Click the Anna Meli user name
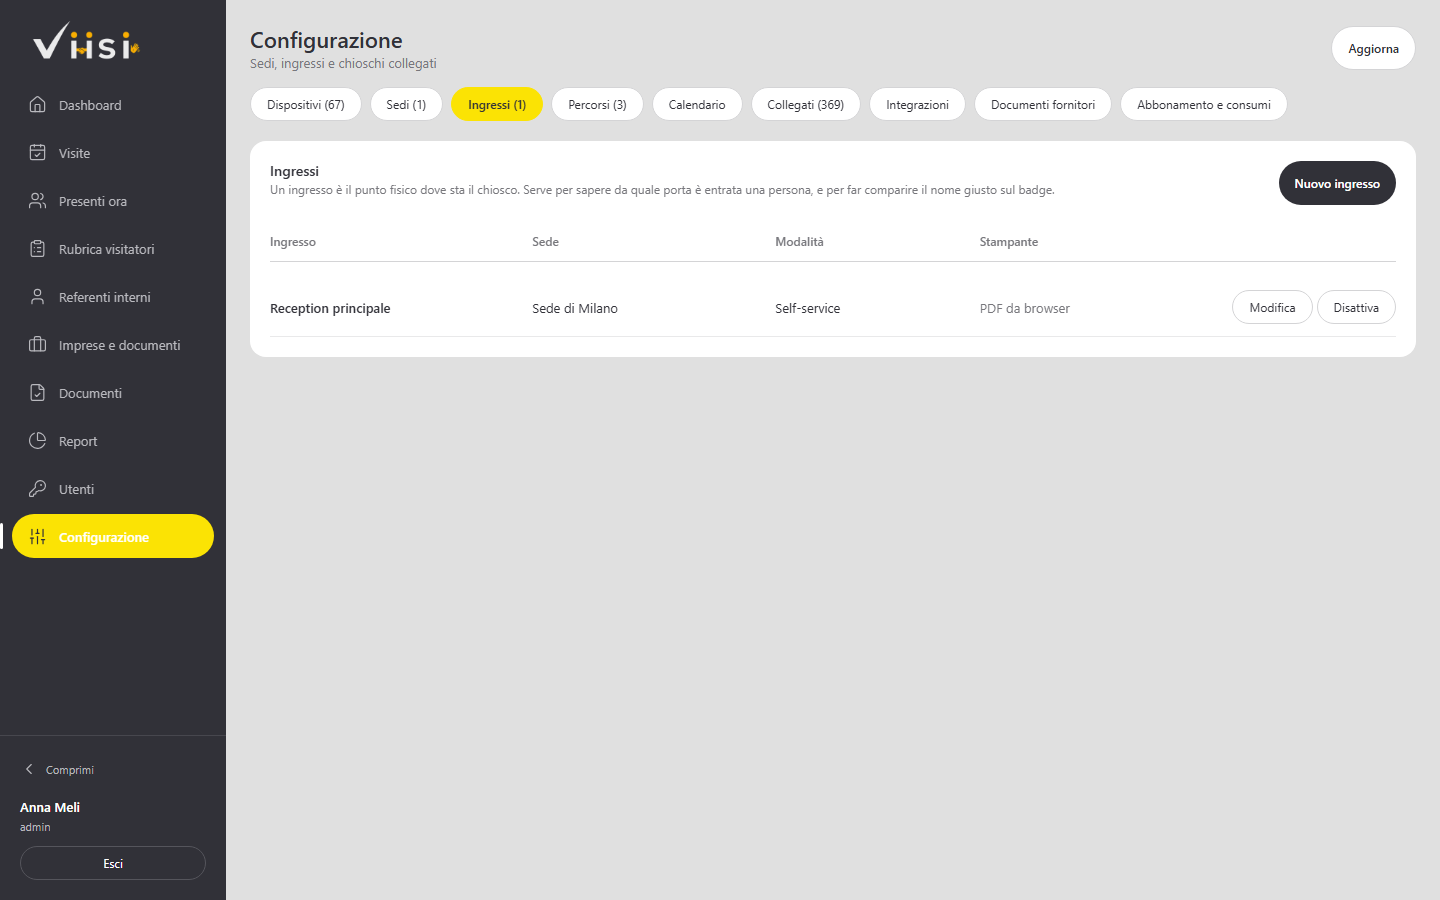This screenshot has height=900, width=1440. (x=50, y=807)
